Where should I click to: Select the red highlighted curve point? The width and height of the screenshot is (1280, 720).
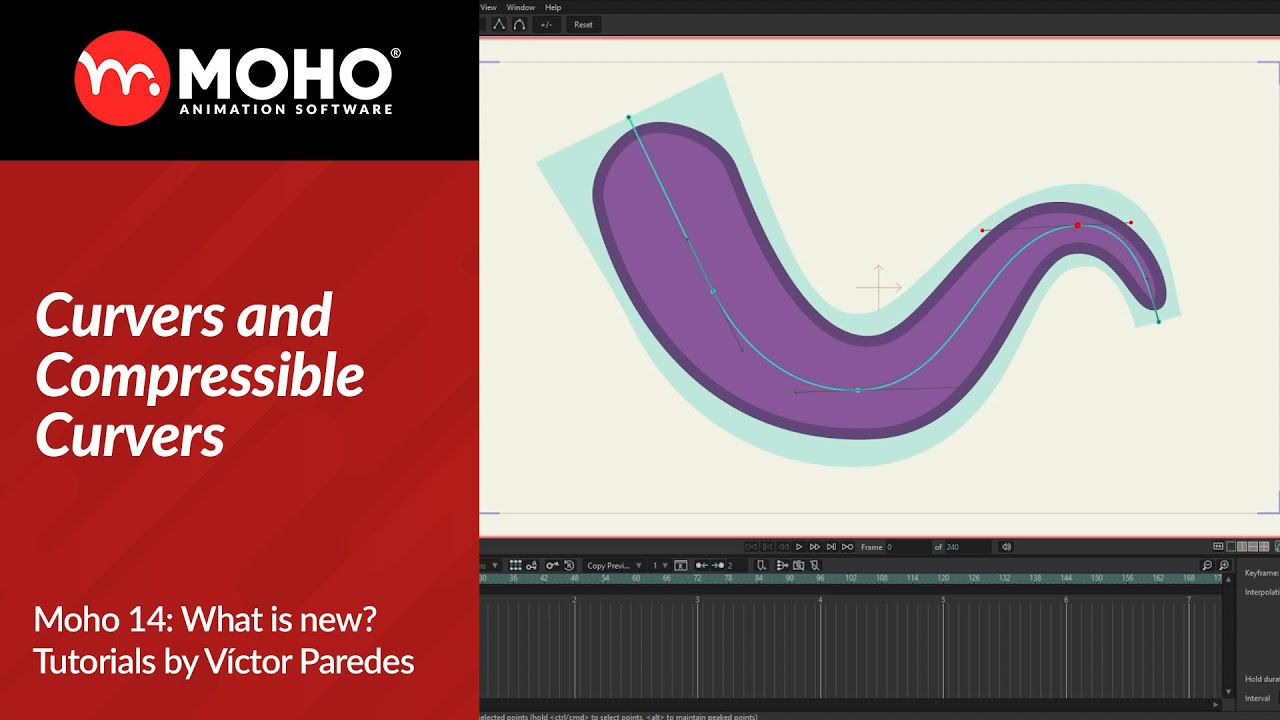tap(1077, 226)
